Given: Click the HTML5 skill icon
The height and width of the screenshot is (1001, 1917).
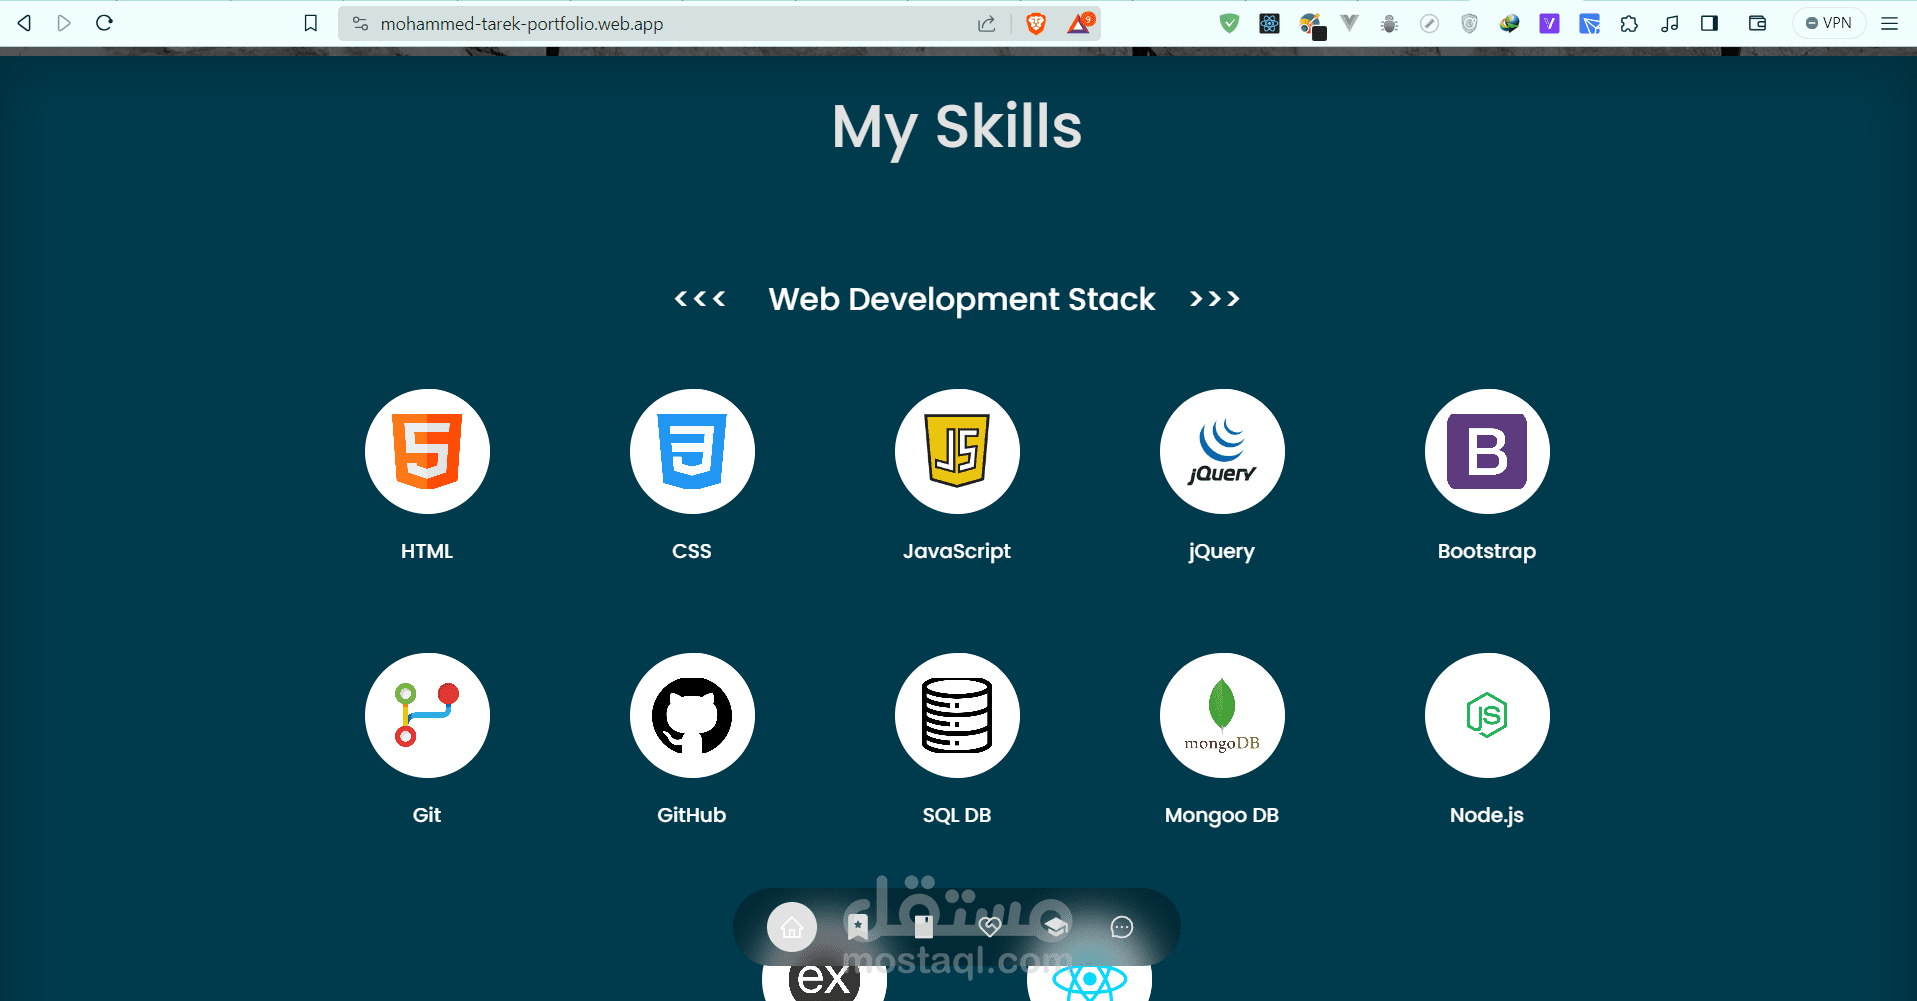Looking at the screenshot, I should click(427, 451).
